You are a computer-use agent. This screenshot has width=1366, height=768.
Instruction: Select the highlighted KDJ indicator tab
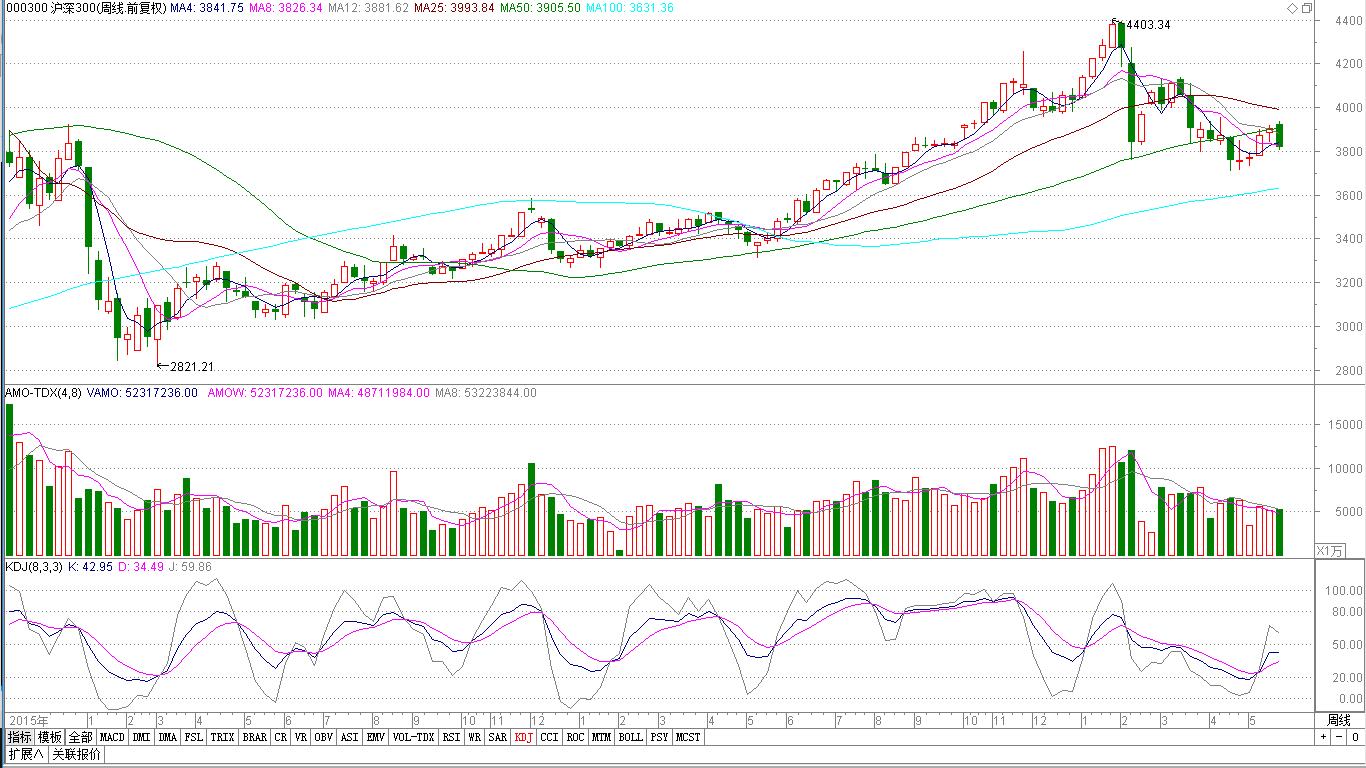pos(524,737)
